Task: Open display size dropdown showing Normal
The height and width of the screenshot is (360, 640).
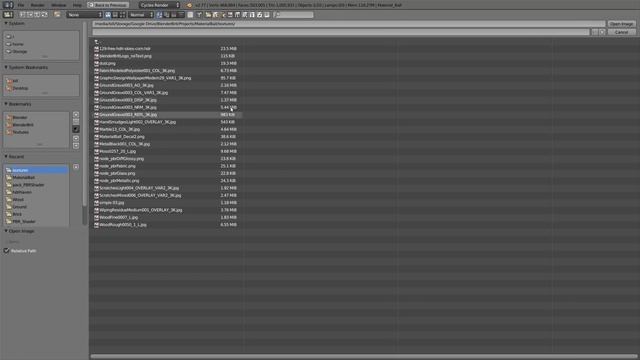Action: pos(141,15)
